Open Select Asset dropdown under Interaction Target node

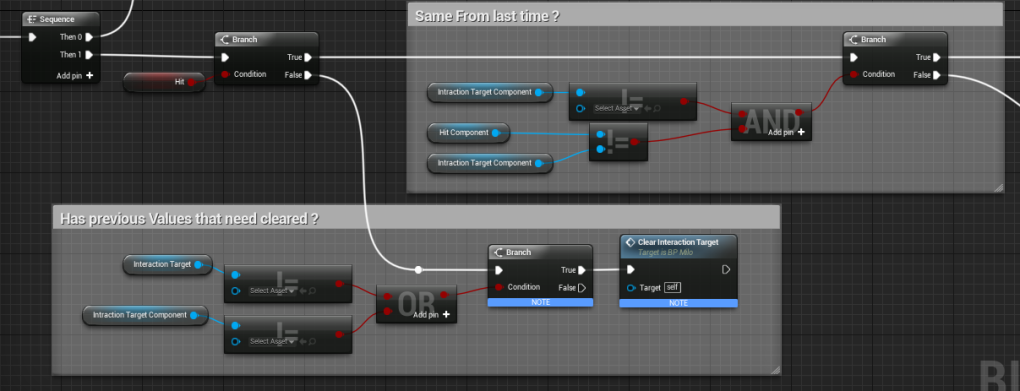[272, 290]
